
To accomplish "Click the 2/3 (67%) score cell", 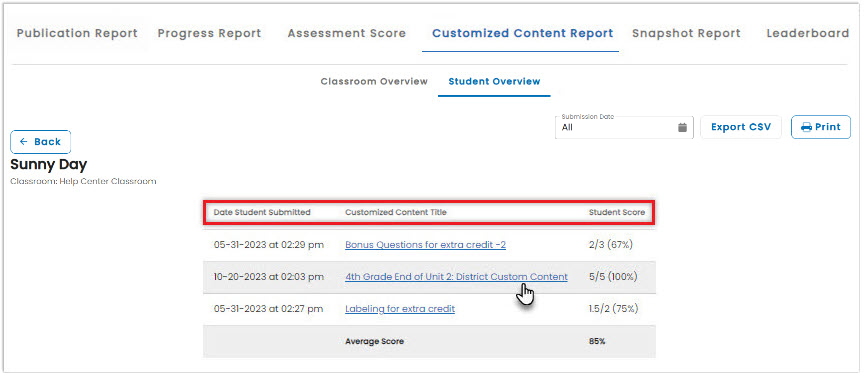I will coord(611,244).
